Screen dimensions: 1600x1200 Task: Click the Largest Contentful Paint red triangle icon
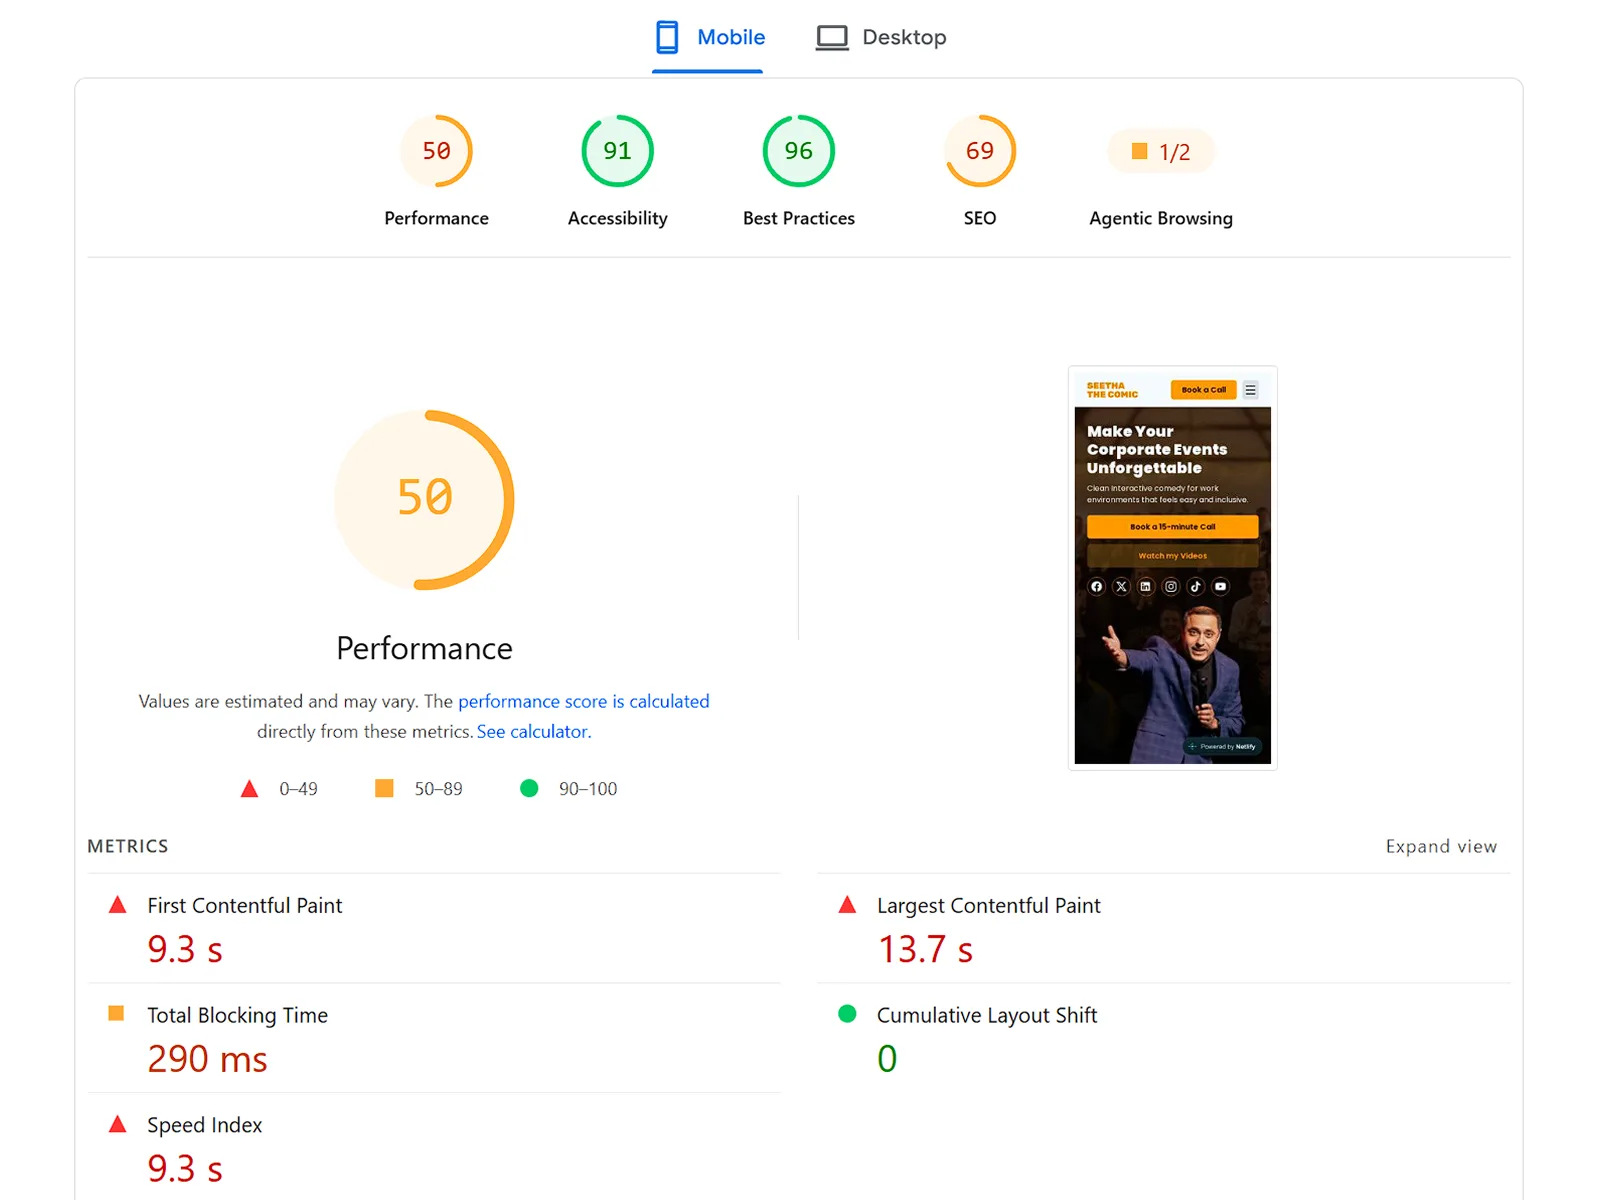[847, 904]
